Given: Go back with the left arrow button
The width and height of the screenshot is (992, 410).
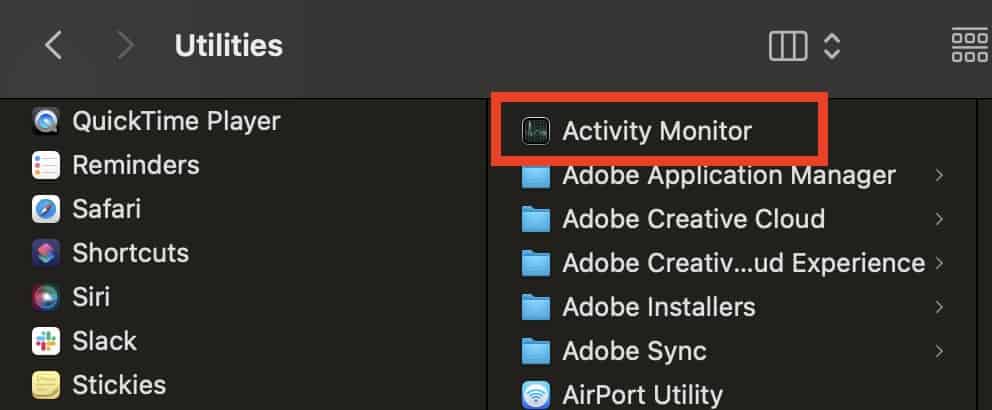Looking at the screenshot, I should [55, 45].
